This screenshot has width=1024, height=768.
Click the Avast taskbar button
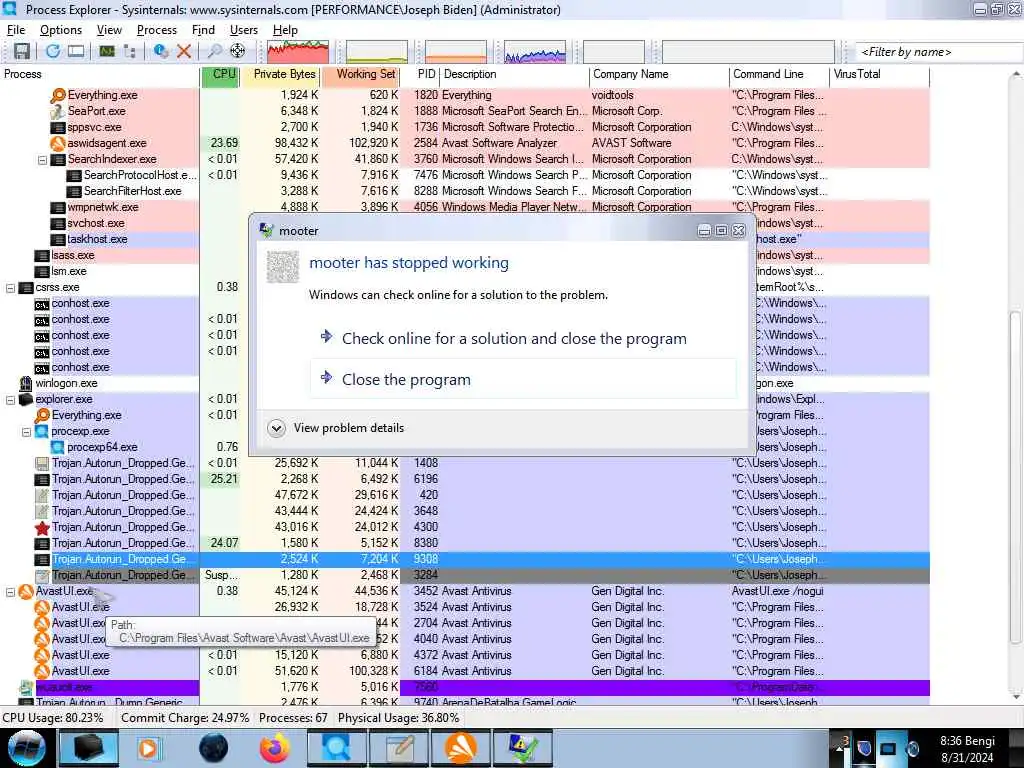461,748
